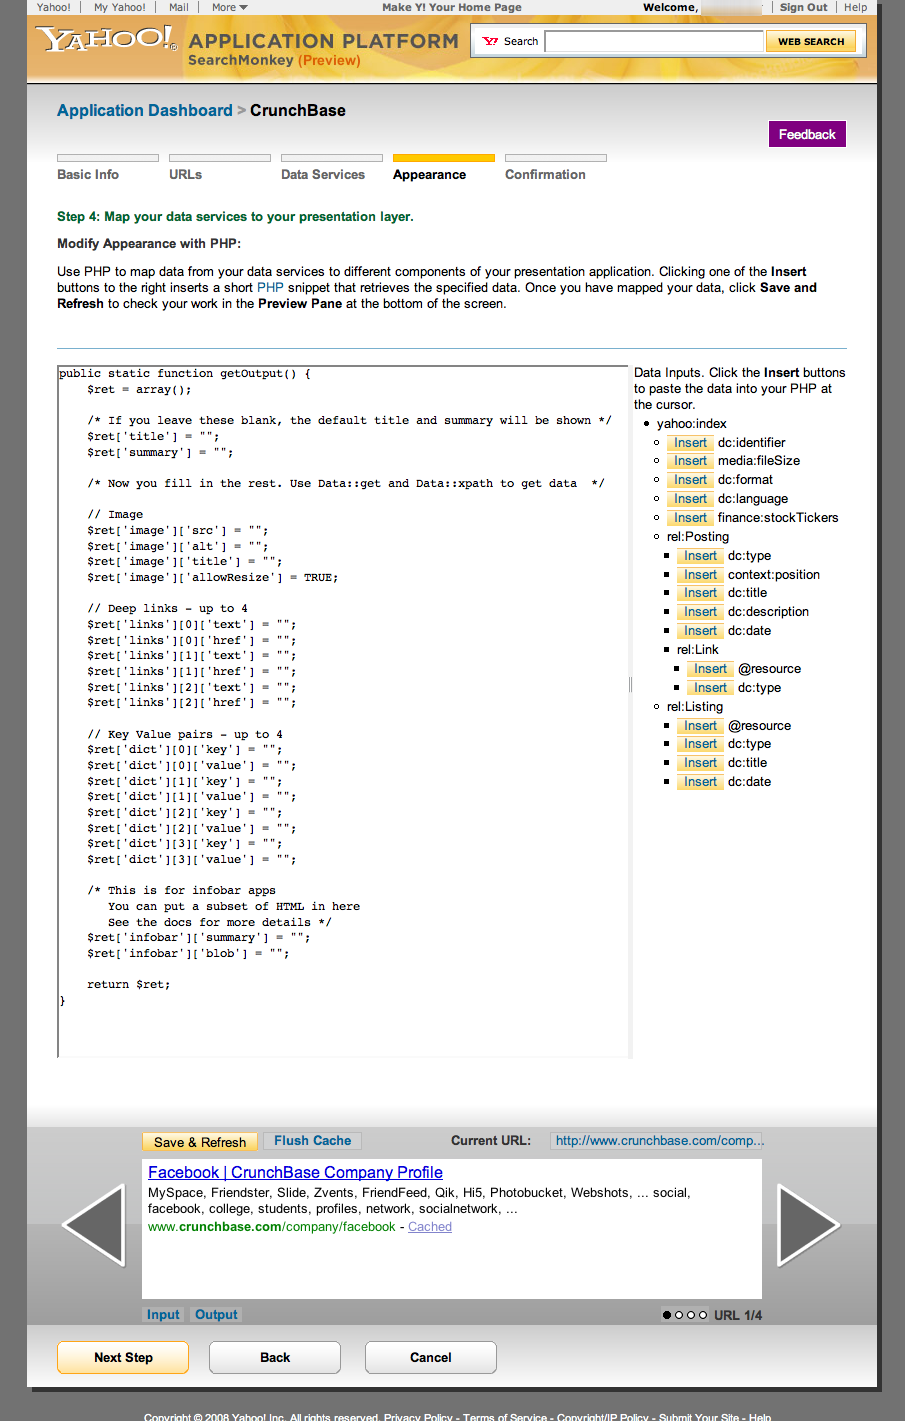Click the PHP link in instructions

[x=270, y=287]
